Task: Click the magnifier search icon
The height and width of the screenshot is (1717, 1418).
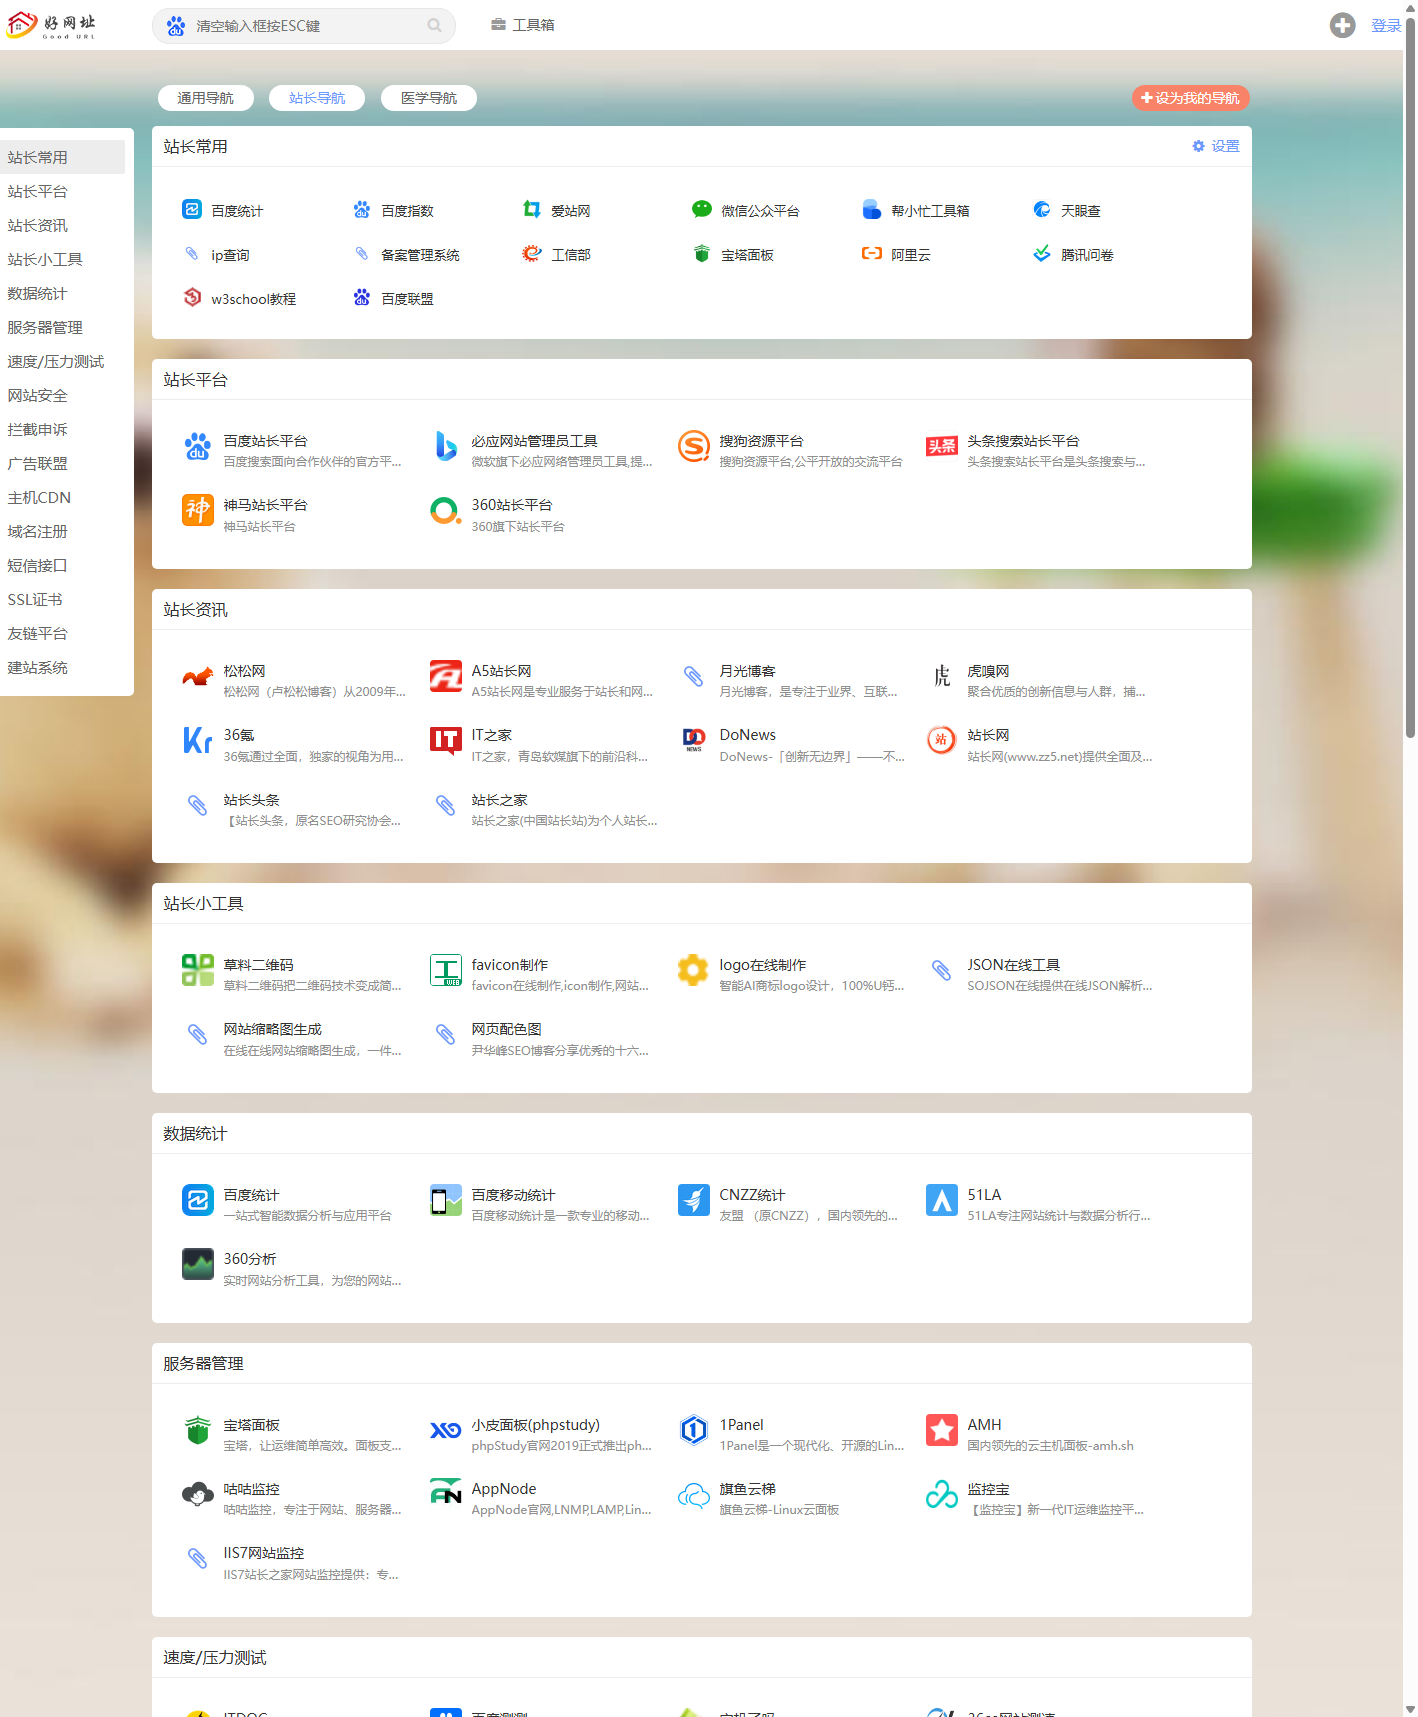Action: [x=434, y=26]
